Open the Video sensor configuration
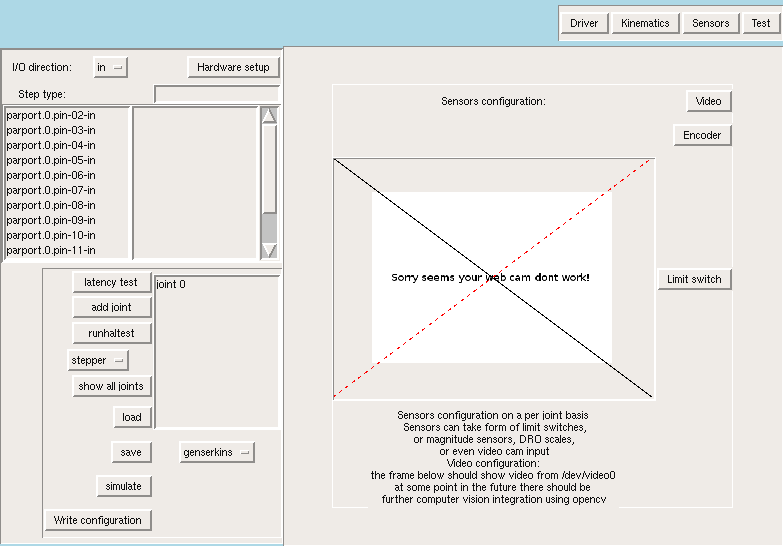Screen dimensions: 783x546 click(709, 101)
